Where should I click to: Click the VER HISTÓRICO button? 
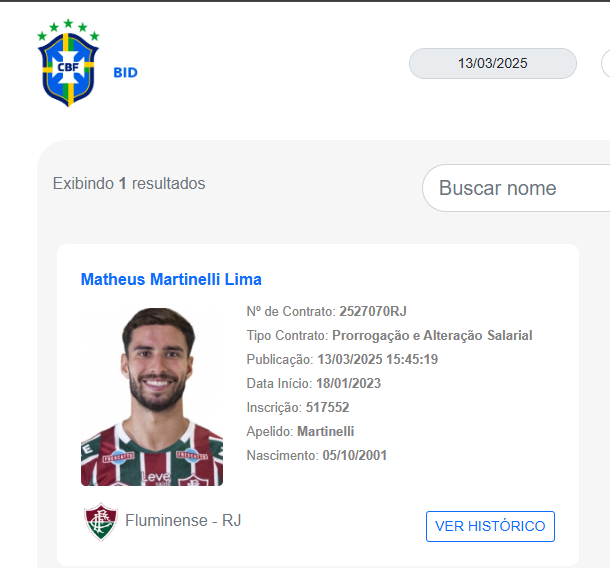[x=490, y=526]
